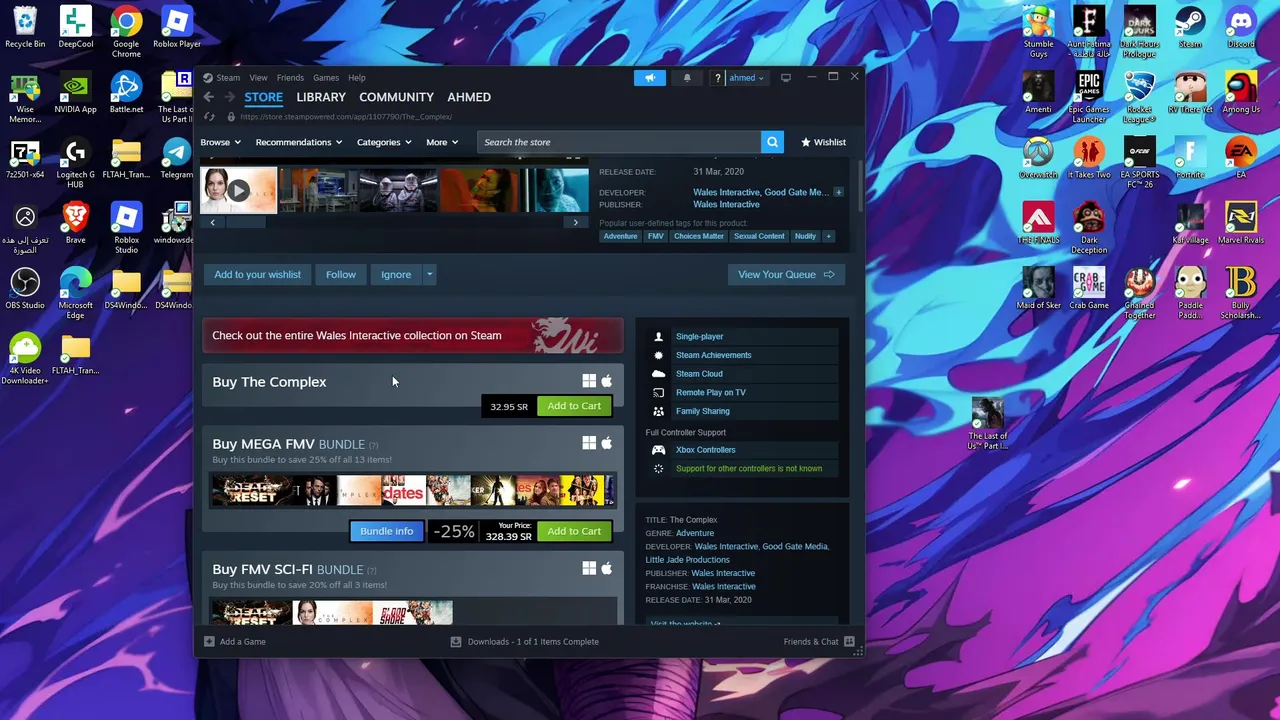Open Discord desktop shortcut
This screenshot has width=1280, height=720.
click(1241, 28)
